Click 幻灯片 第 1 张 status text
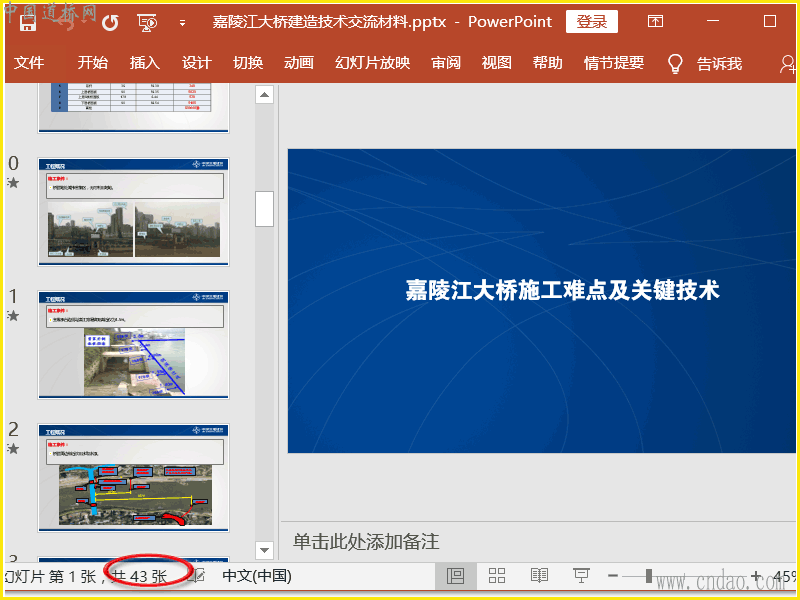Screen dimensions: 800x600 (51, 577)
